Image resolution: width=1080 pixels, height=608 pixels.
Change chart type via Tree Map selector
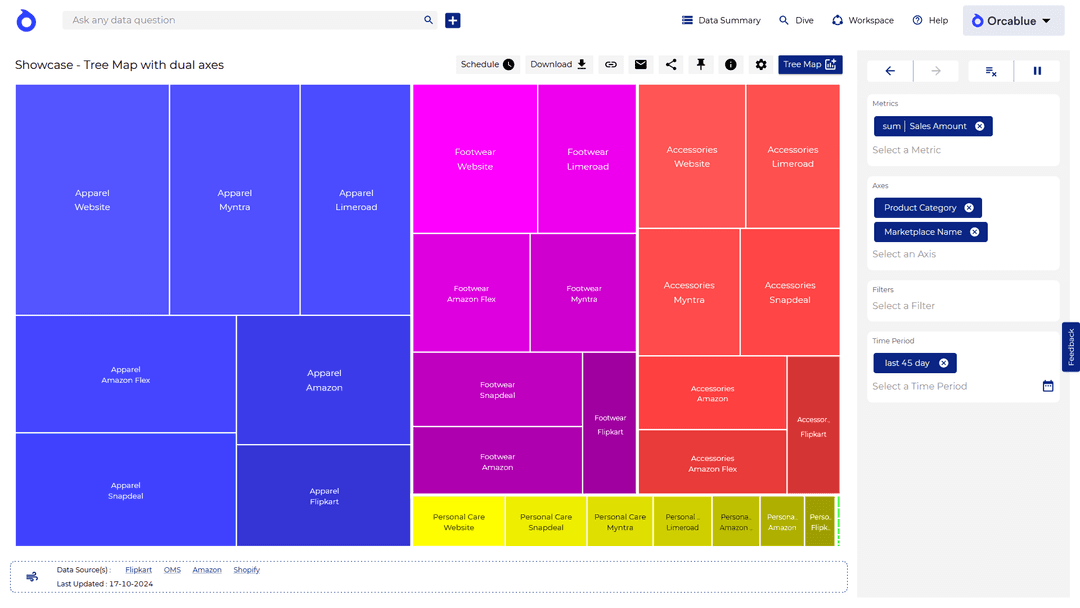point(810,64)
